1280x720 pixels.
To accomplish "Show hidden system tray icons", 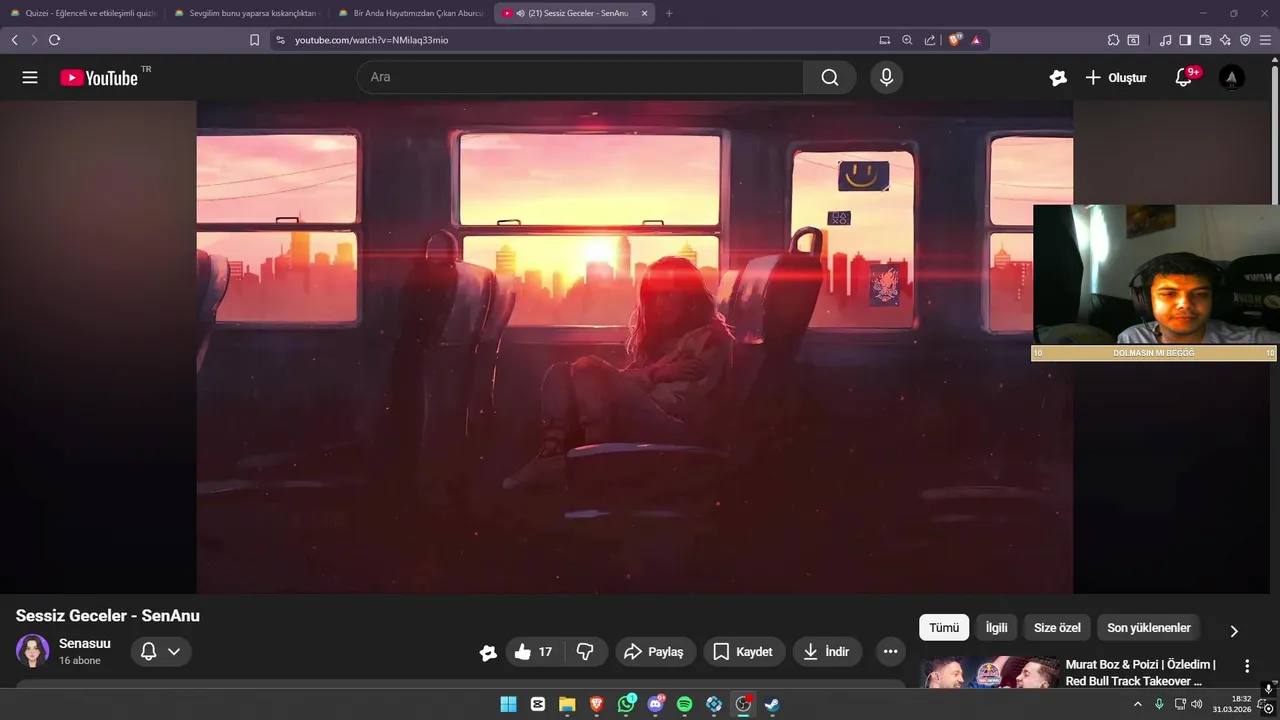I will tap(1137, 704).
